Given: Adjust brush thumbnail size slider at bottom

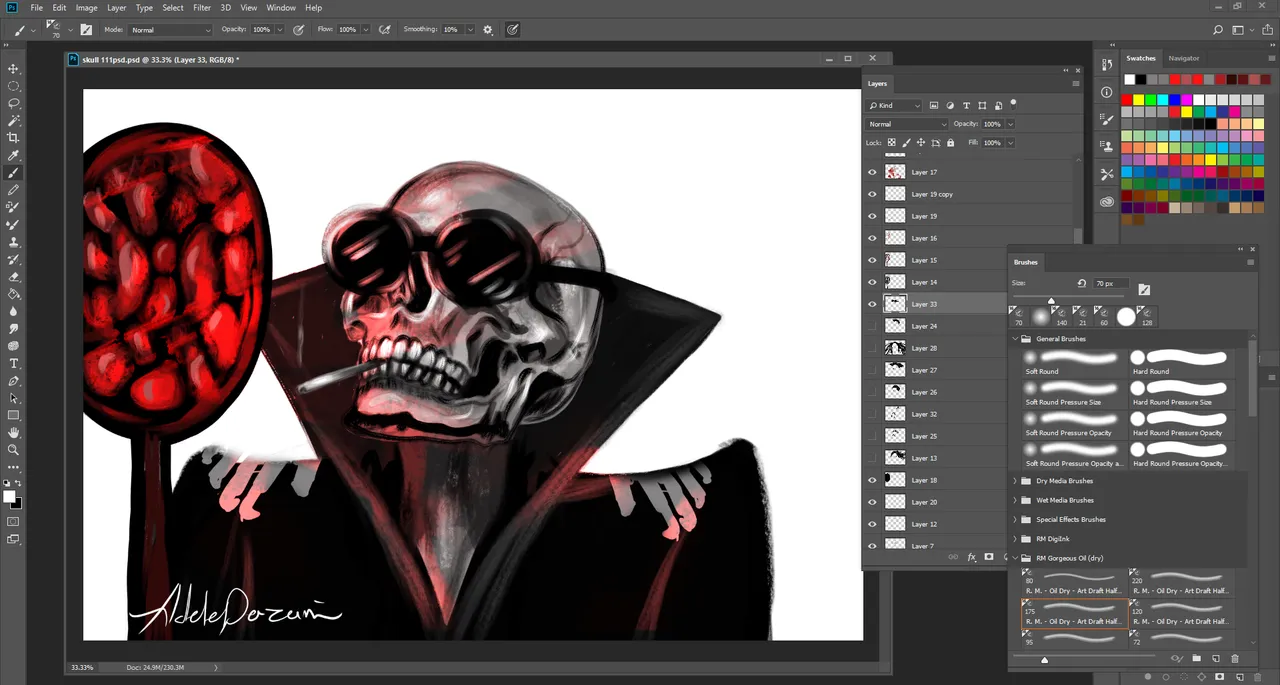Looking at the screenshot, I should click(1044, 660).
